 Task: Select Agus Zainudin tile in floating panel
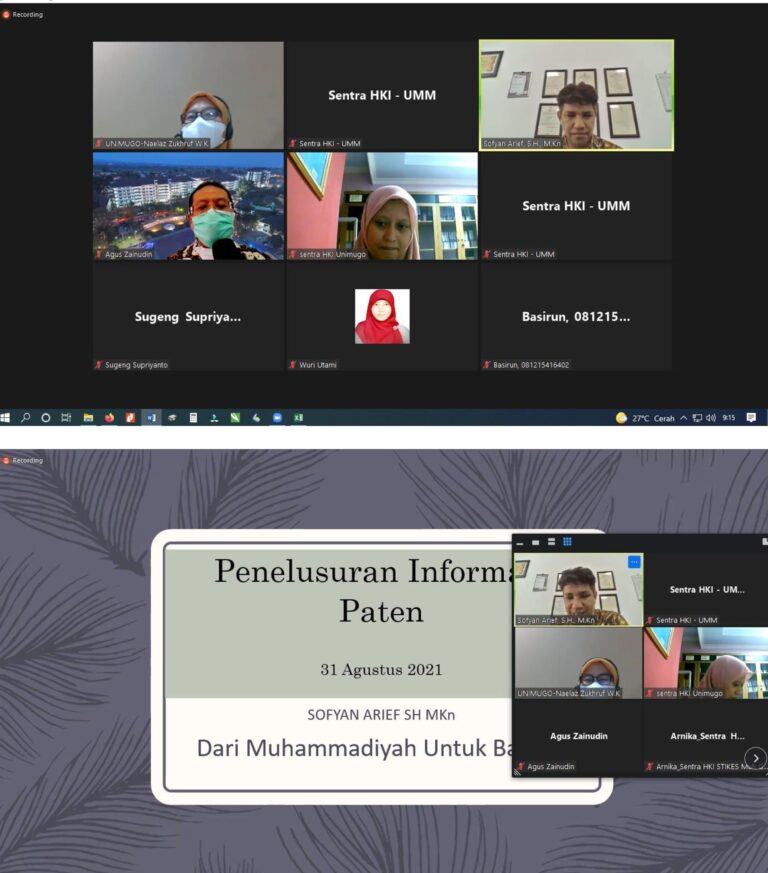click(x=579, y=737)
